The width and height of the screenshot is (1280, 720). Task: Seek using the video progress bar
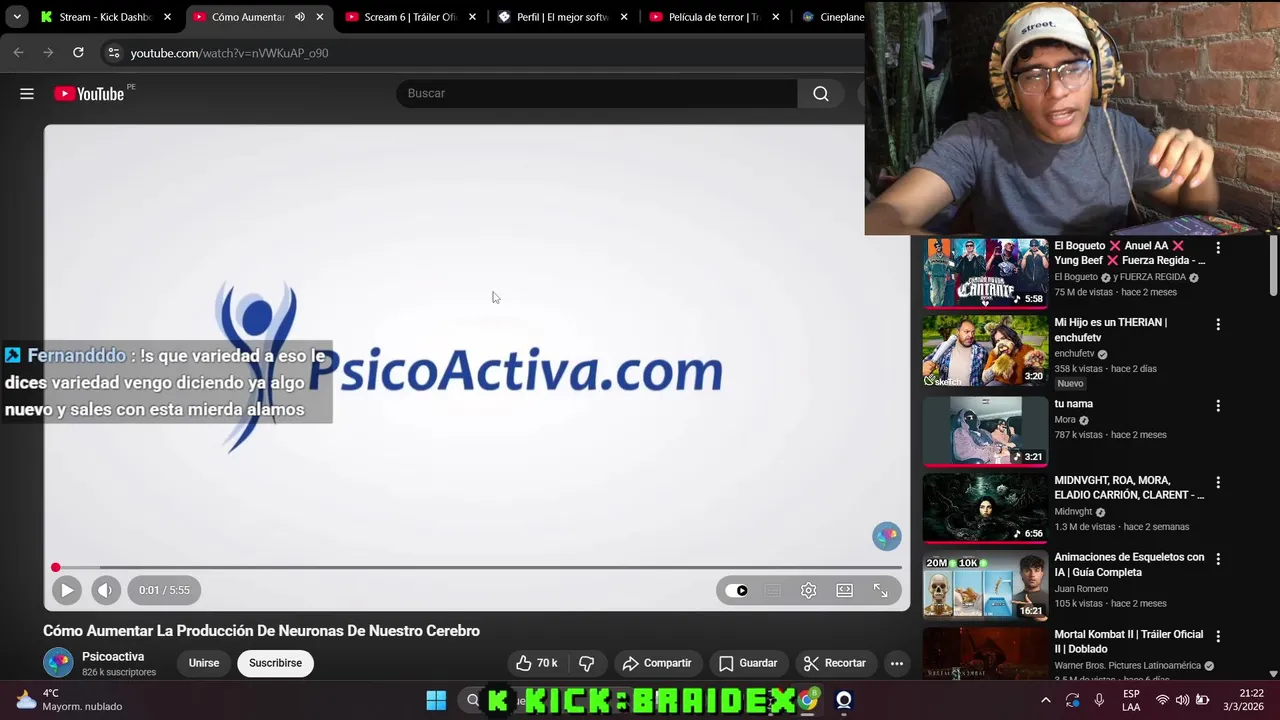click(477, 567)
